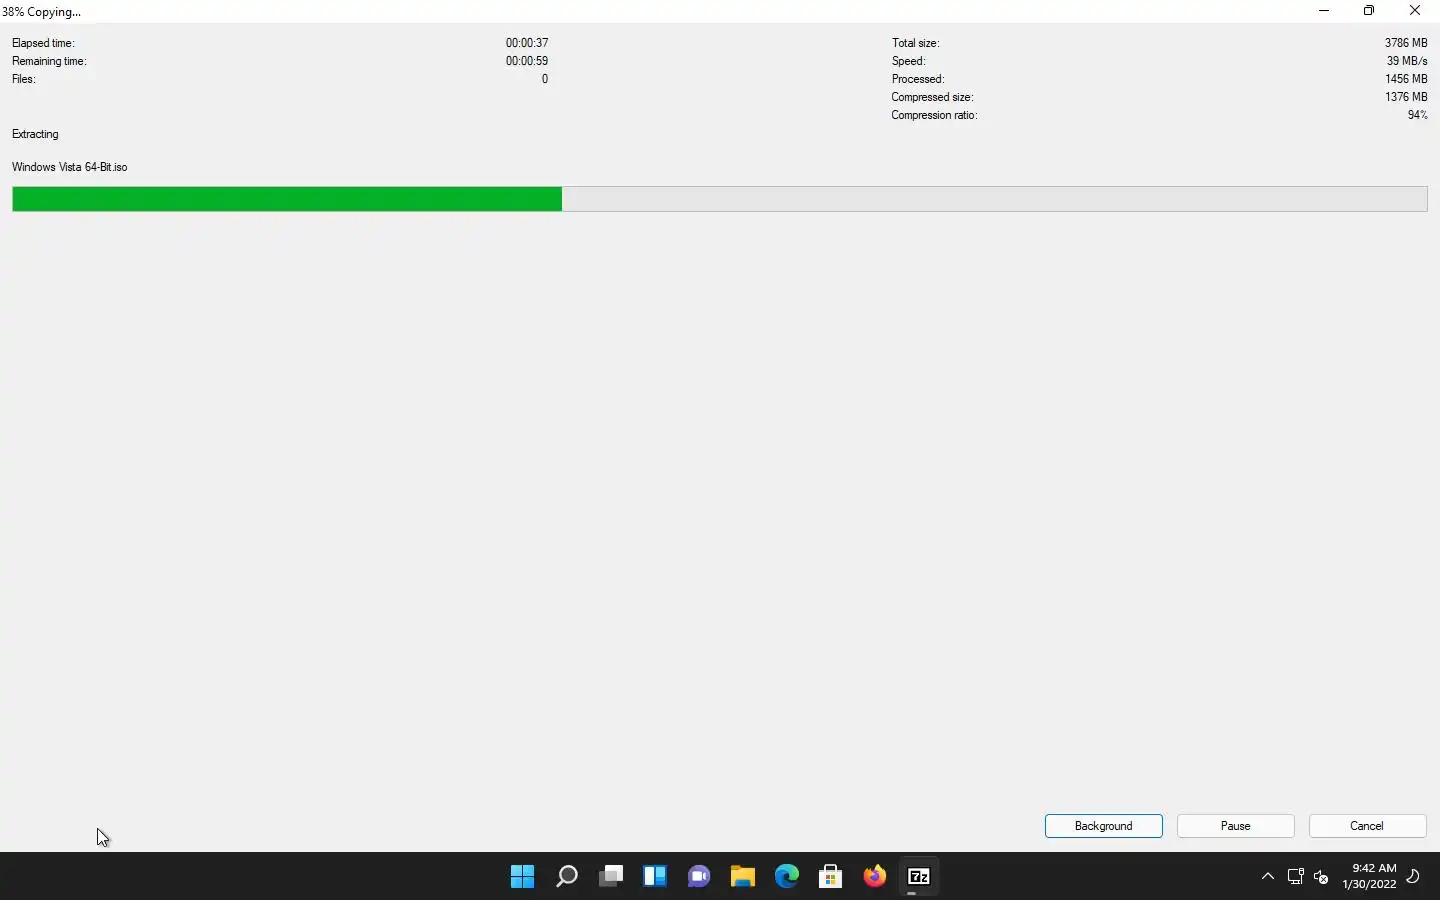Click the Compressed size value 1376 MB
This screenshot has width=1440, height=900.
click(1406, 97)
